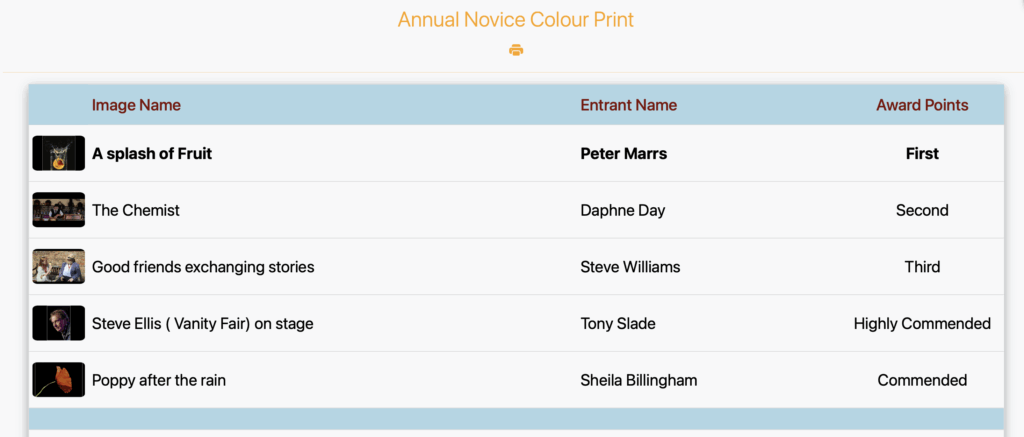This screenshot has height=437, width=1024.
Task: View the Good friends exchanging stories thumbnail
Action: (x=59, y=267)
